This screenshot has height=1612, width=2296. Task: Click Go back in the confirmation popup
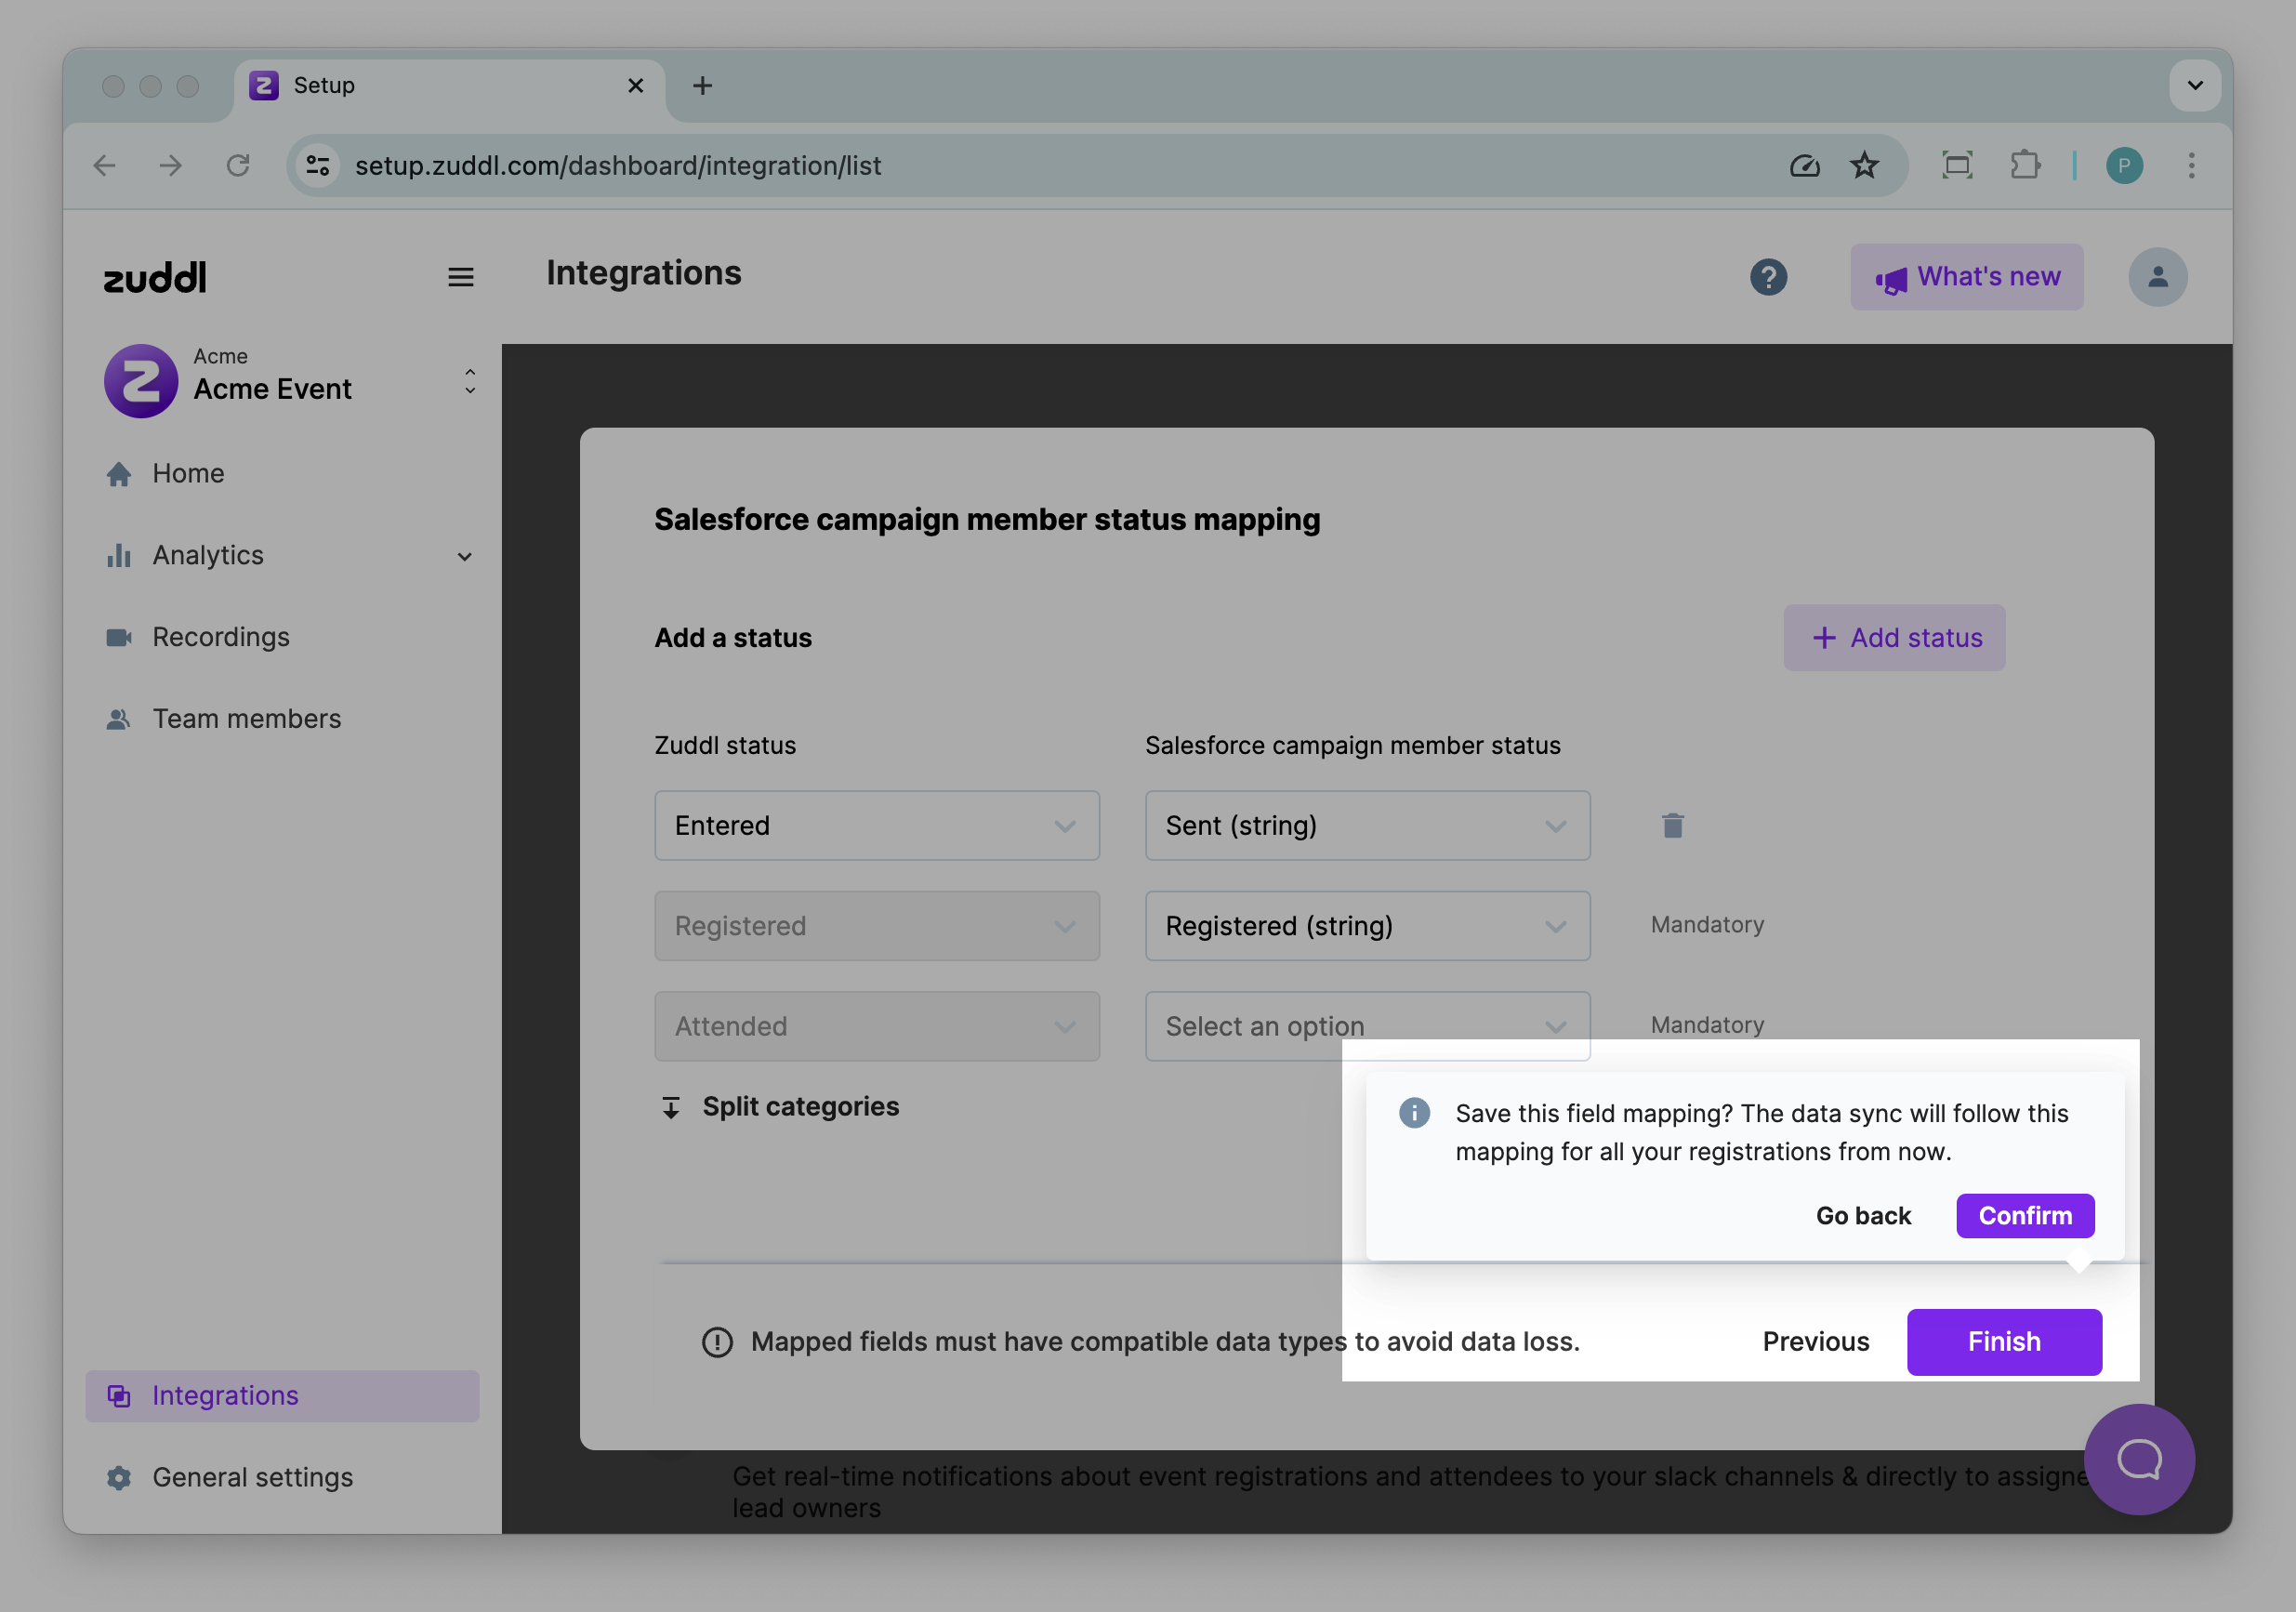pos(1862,1216)
